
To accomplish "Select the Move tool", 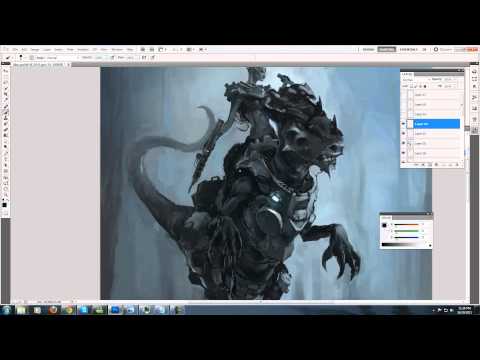I will coord(5,71).
